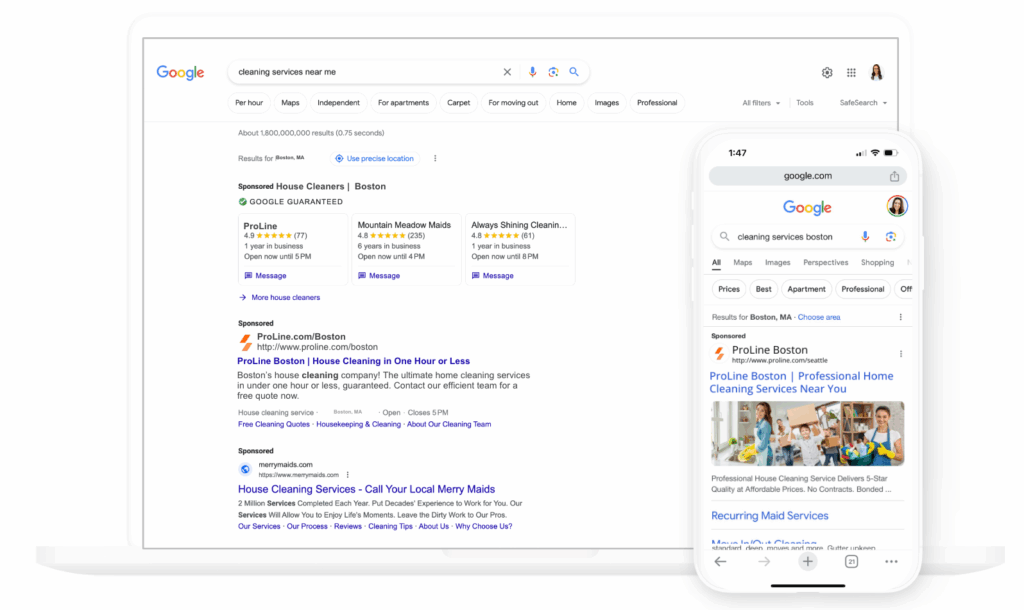This screenshot has width=1024, height=610.
Task: Click the Google Guaranteed green check badge
Action: click(242, 202)
